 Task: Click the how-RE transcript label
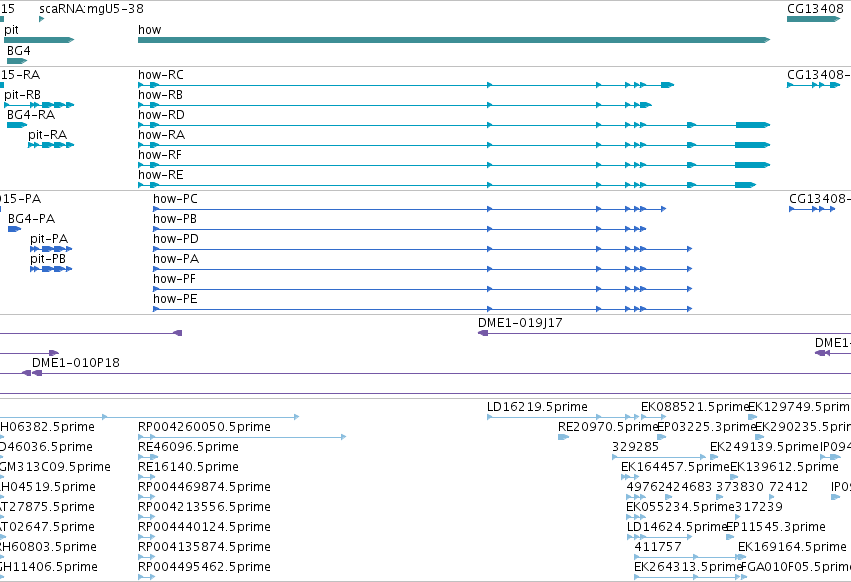[x=161, y=174]
